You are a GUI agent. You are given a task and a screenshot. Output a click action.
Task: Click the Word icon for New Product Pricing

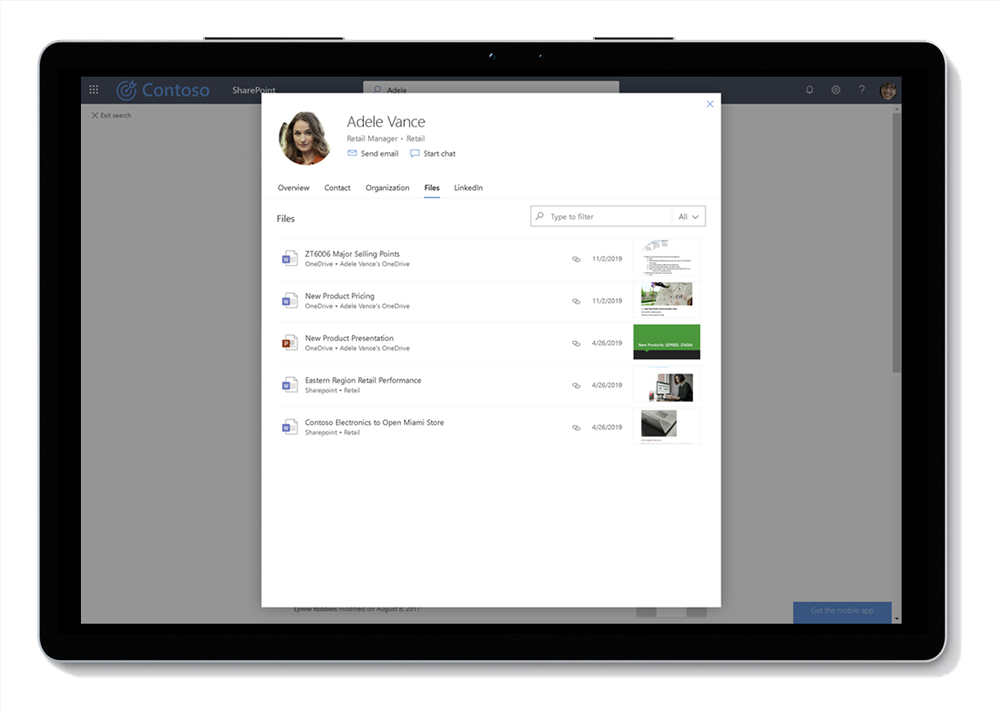[289, 300]
